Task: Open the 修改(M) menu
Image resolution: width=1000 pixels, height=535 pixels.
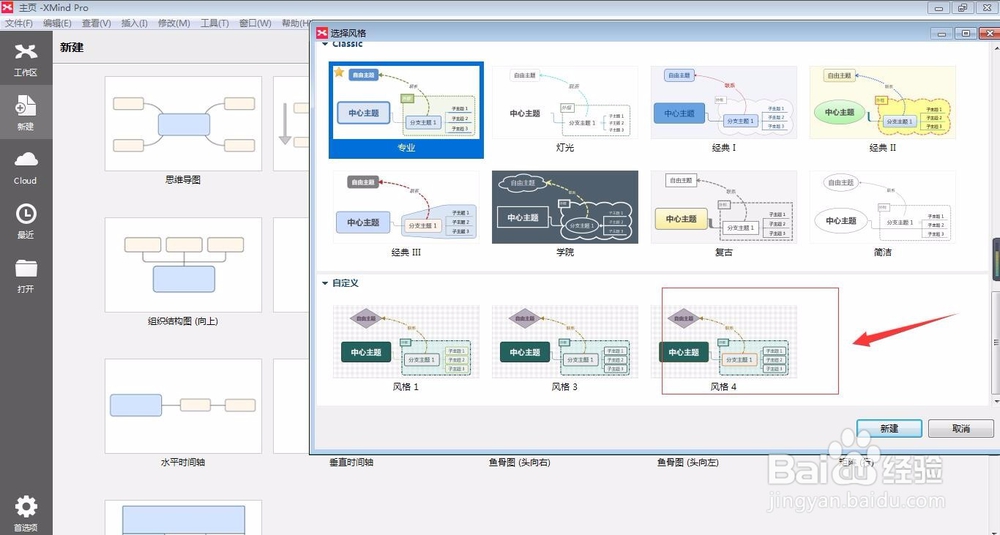Action: point(174,23)
